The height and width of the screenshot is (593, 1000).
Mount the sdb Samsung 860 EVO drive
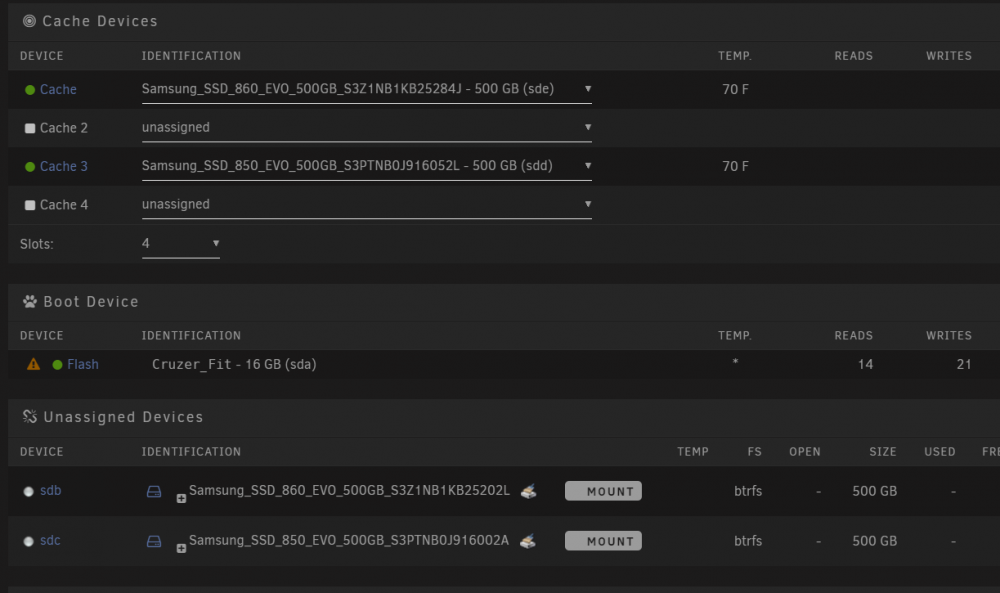(603, 491)
